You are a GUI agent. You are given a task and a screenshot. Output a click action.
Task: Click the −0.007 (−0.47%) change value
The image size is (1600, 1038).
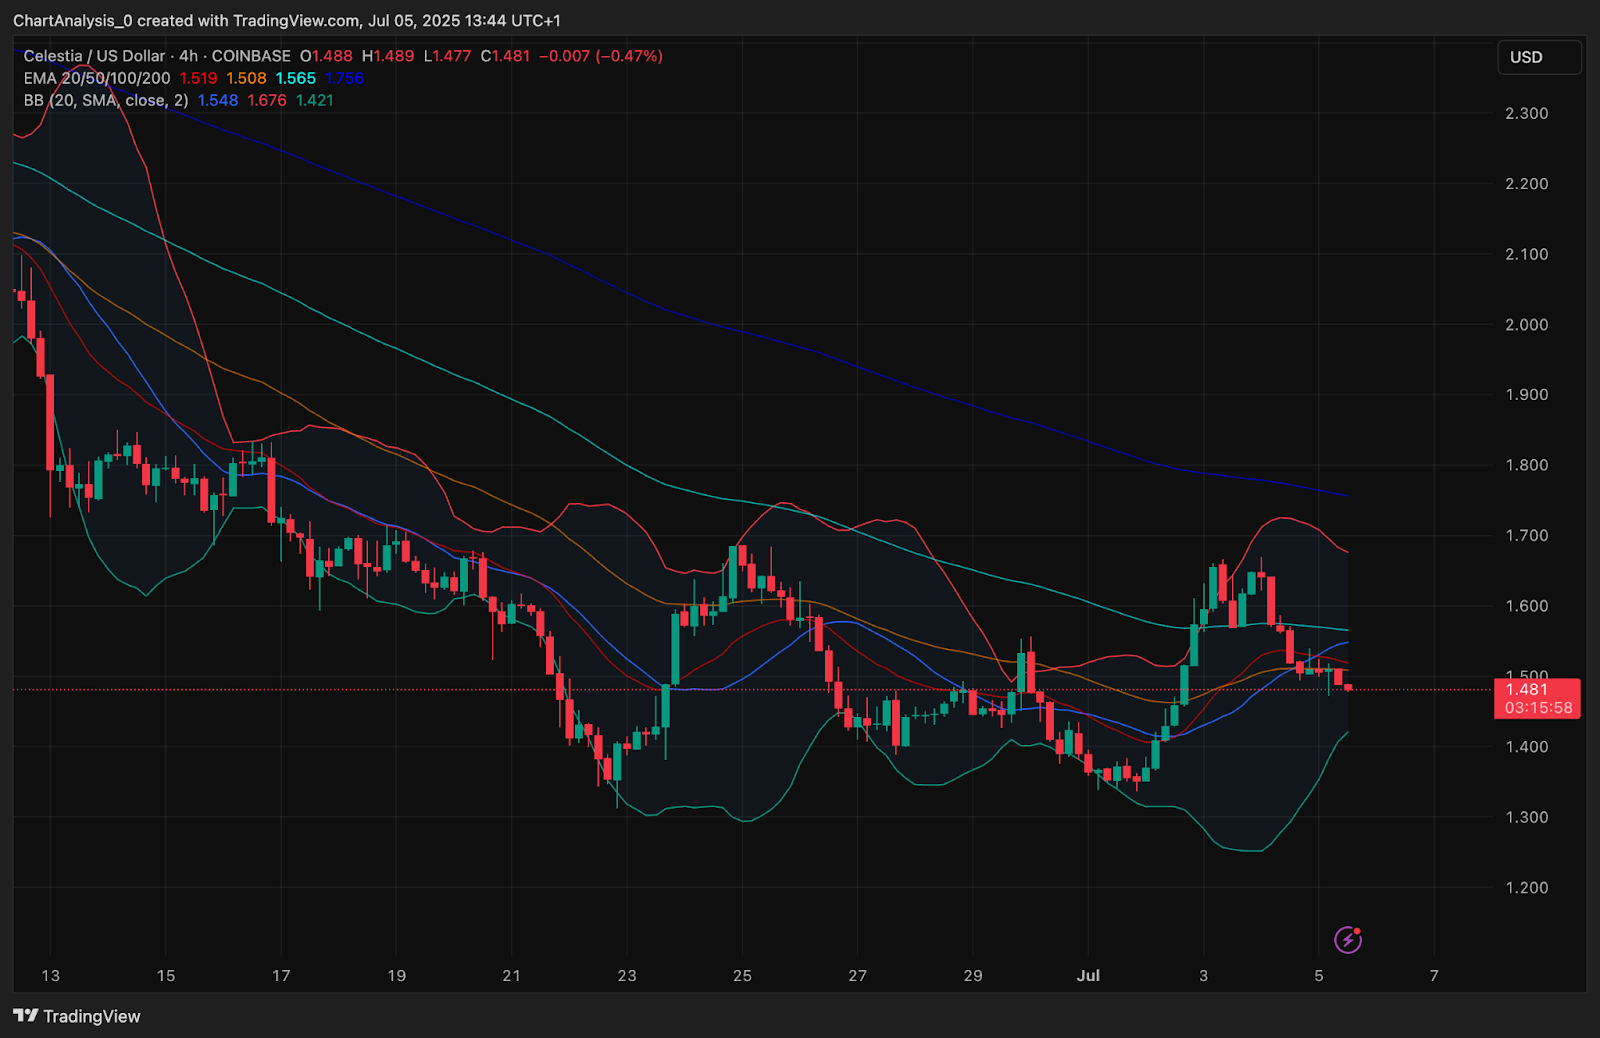point(600,56)
